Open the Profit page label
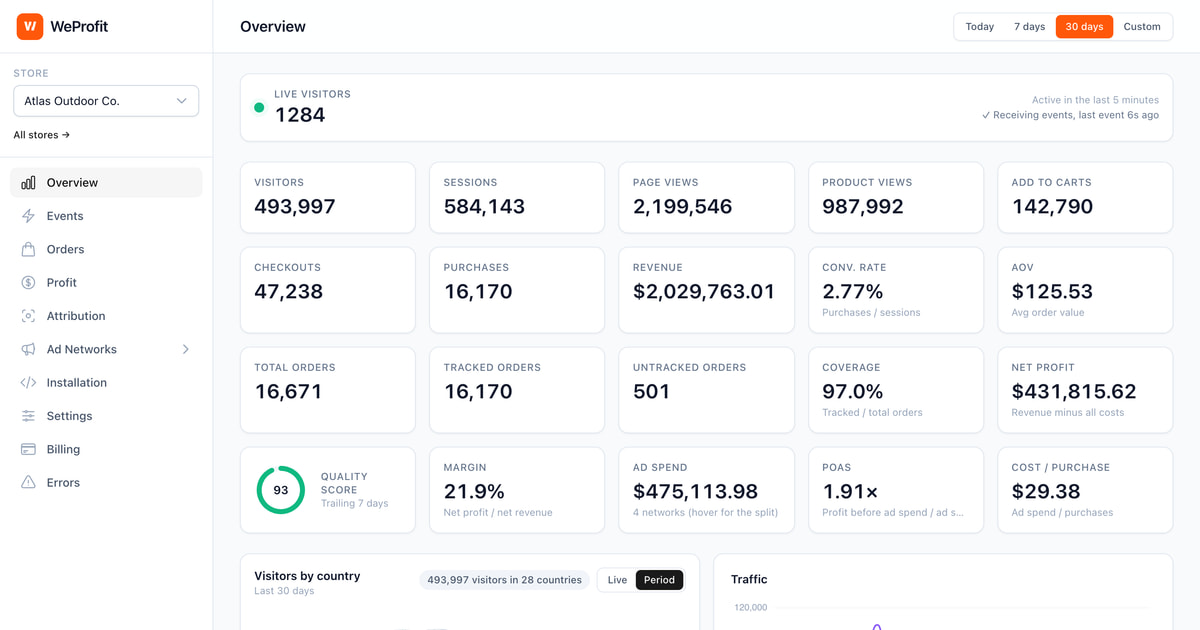1200x630 pixels. pos(62,283)
